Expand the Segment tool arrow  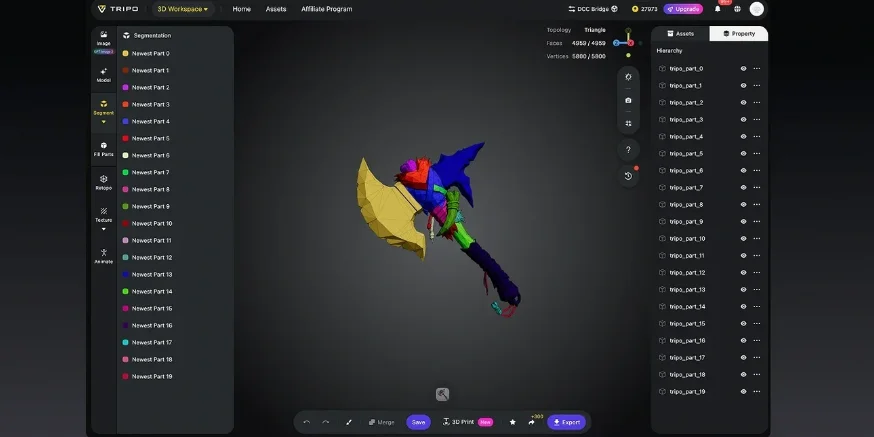pos(104,122)
